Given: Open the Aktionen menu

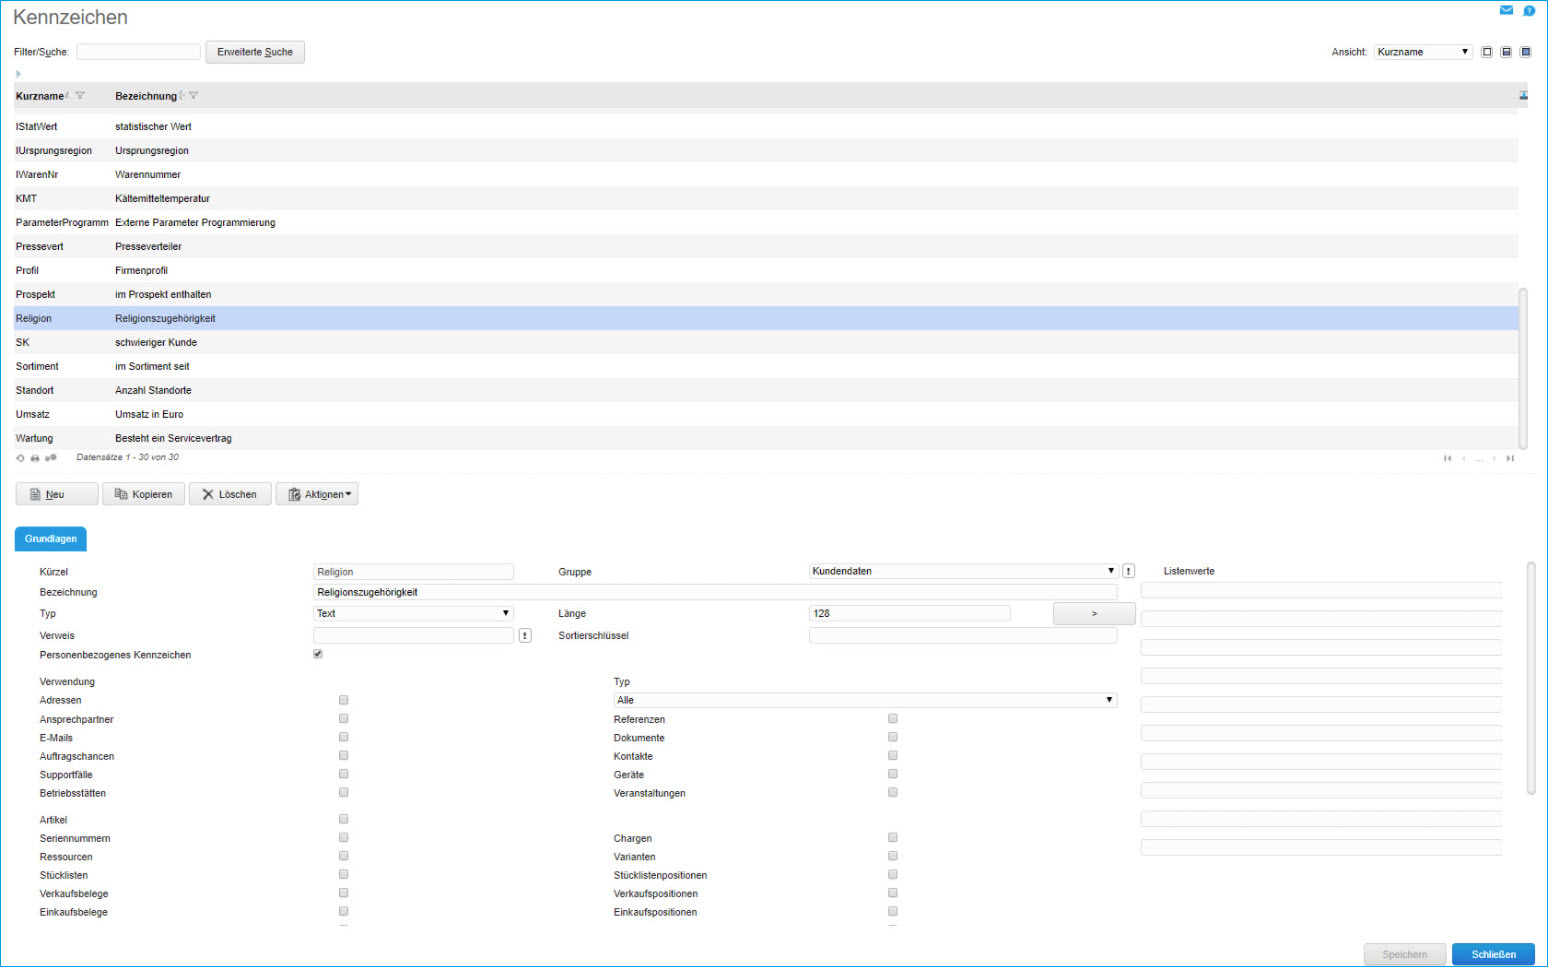Looking at the screenshot, I should 317,494.
